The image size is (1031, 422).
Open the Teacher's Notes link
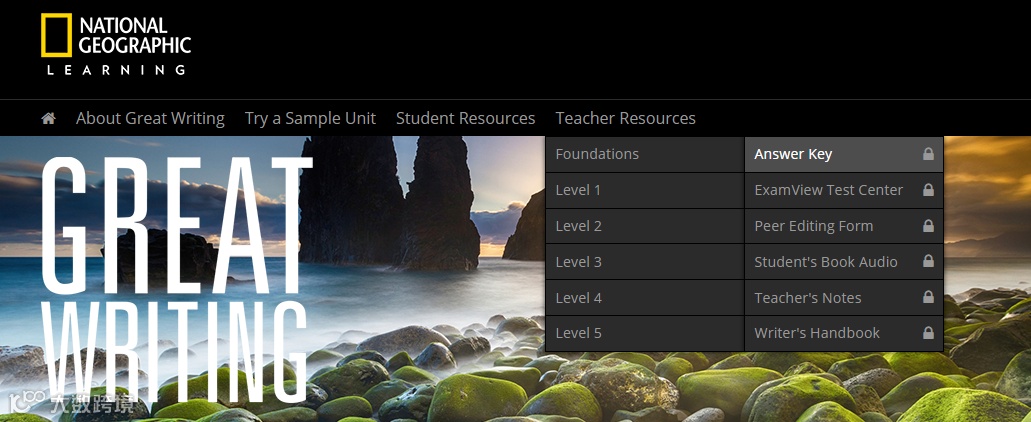point(844,298)
